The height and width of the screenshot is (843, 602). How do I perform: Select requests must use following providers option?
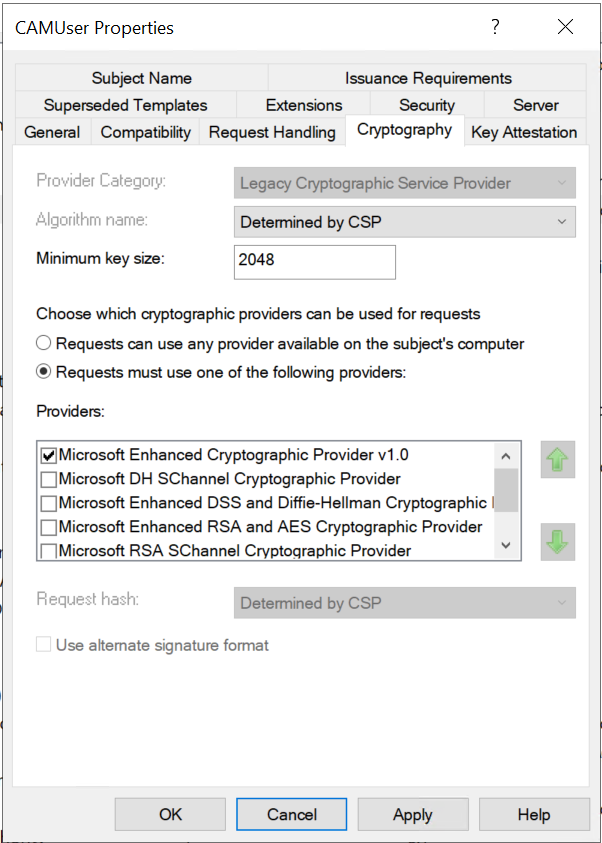click(x=44, y=373)
